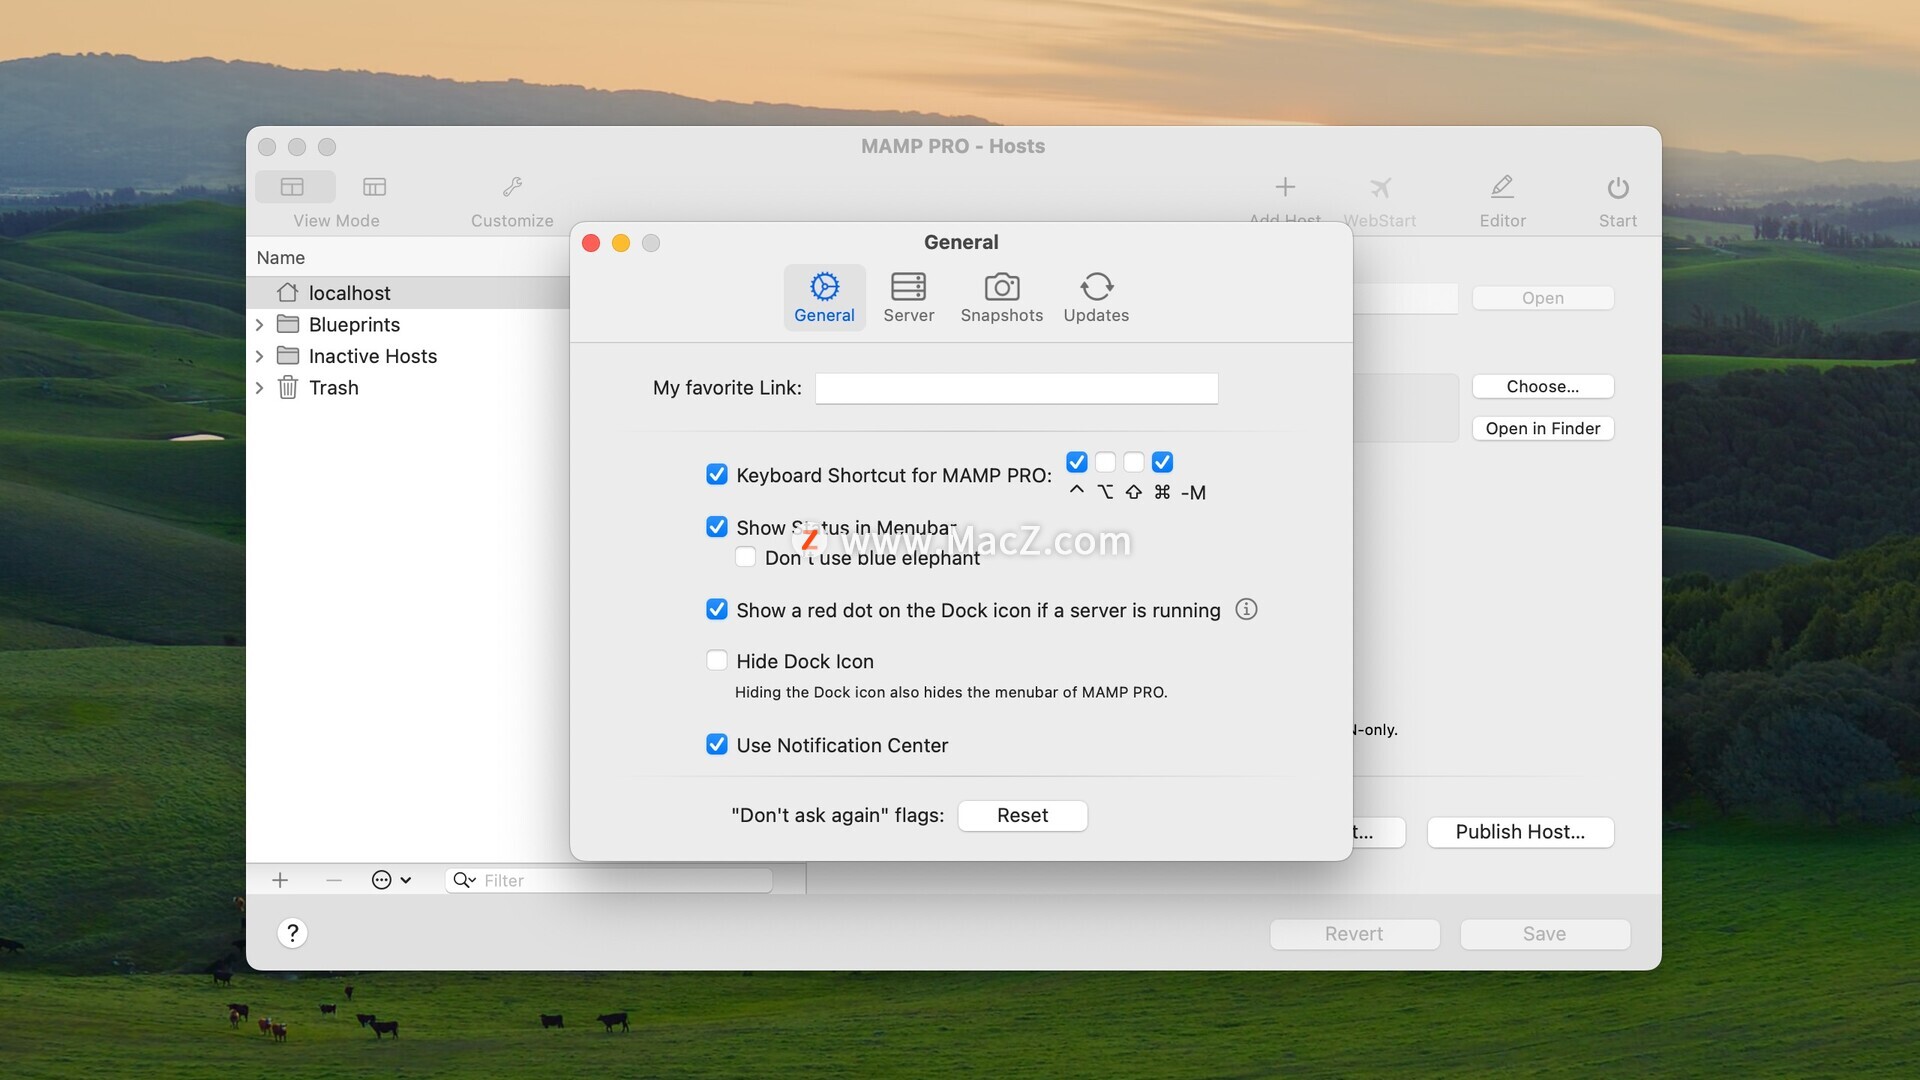The image size is (1920, 1080).
Task: Toggle Keyboard Shortcut for MAMP PRO checkbox
Action: pos(717,474)
